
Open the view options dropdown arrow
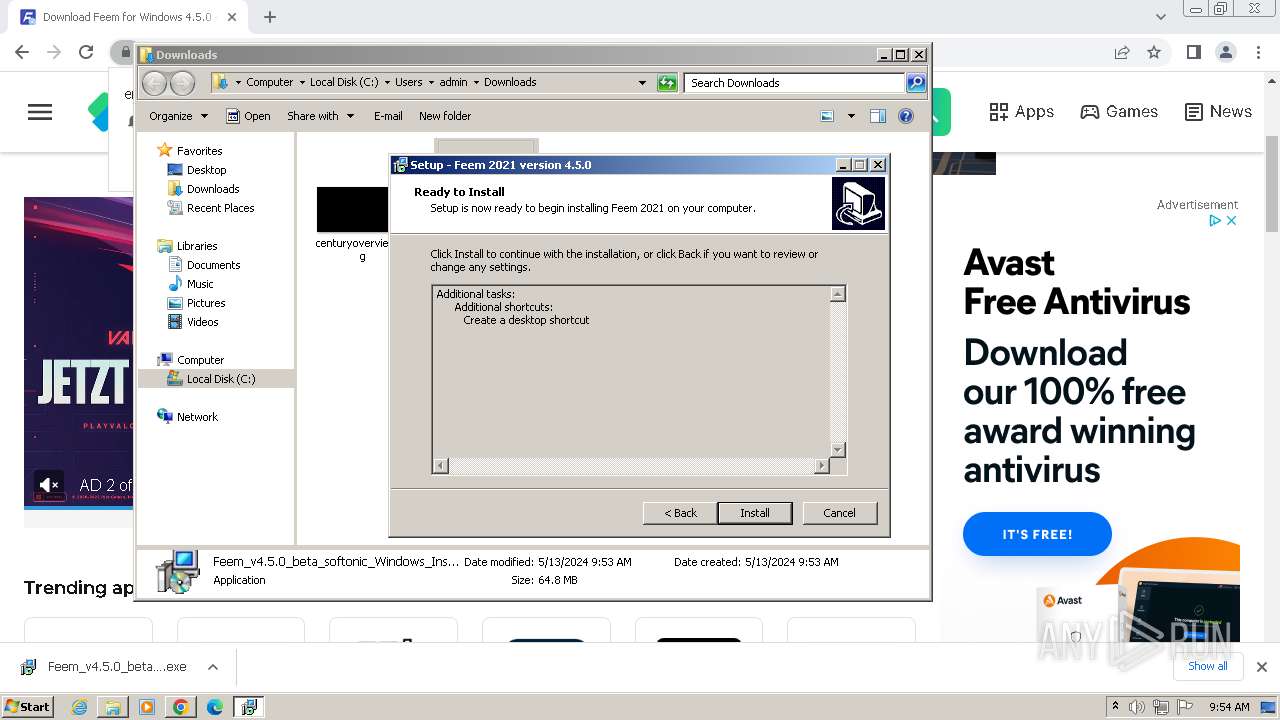click(x=851, y=116)
